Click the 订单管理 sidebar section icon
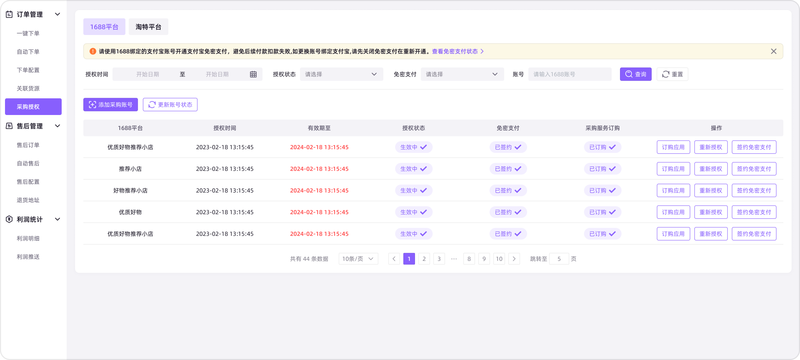 pyautogui.click(x=9, y=14)
